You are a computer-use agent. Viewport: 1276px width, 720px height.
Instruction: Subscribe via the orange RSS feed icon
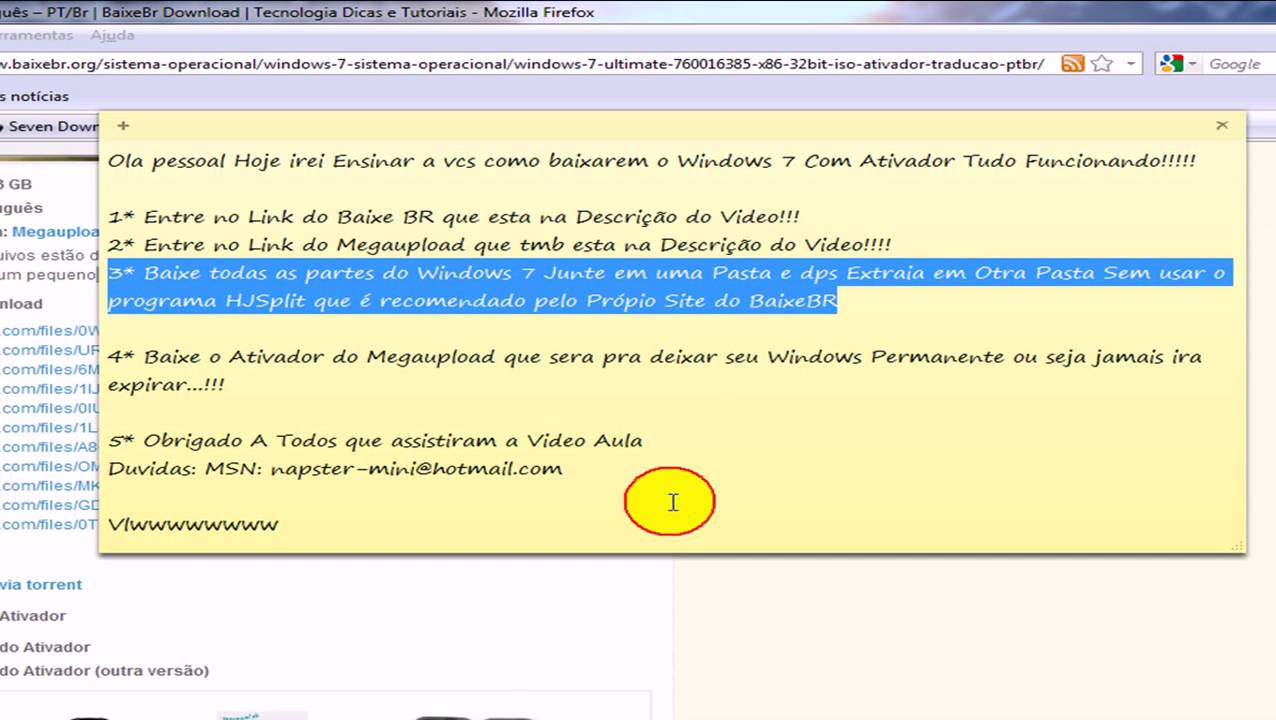[1072, 63]
